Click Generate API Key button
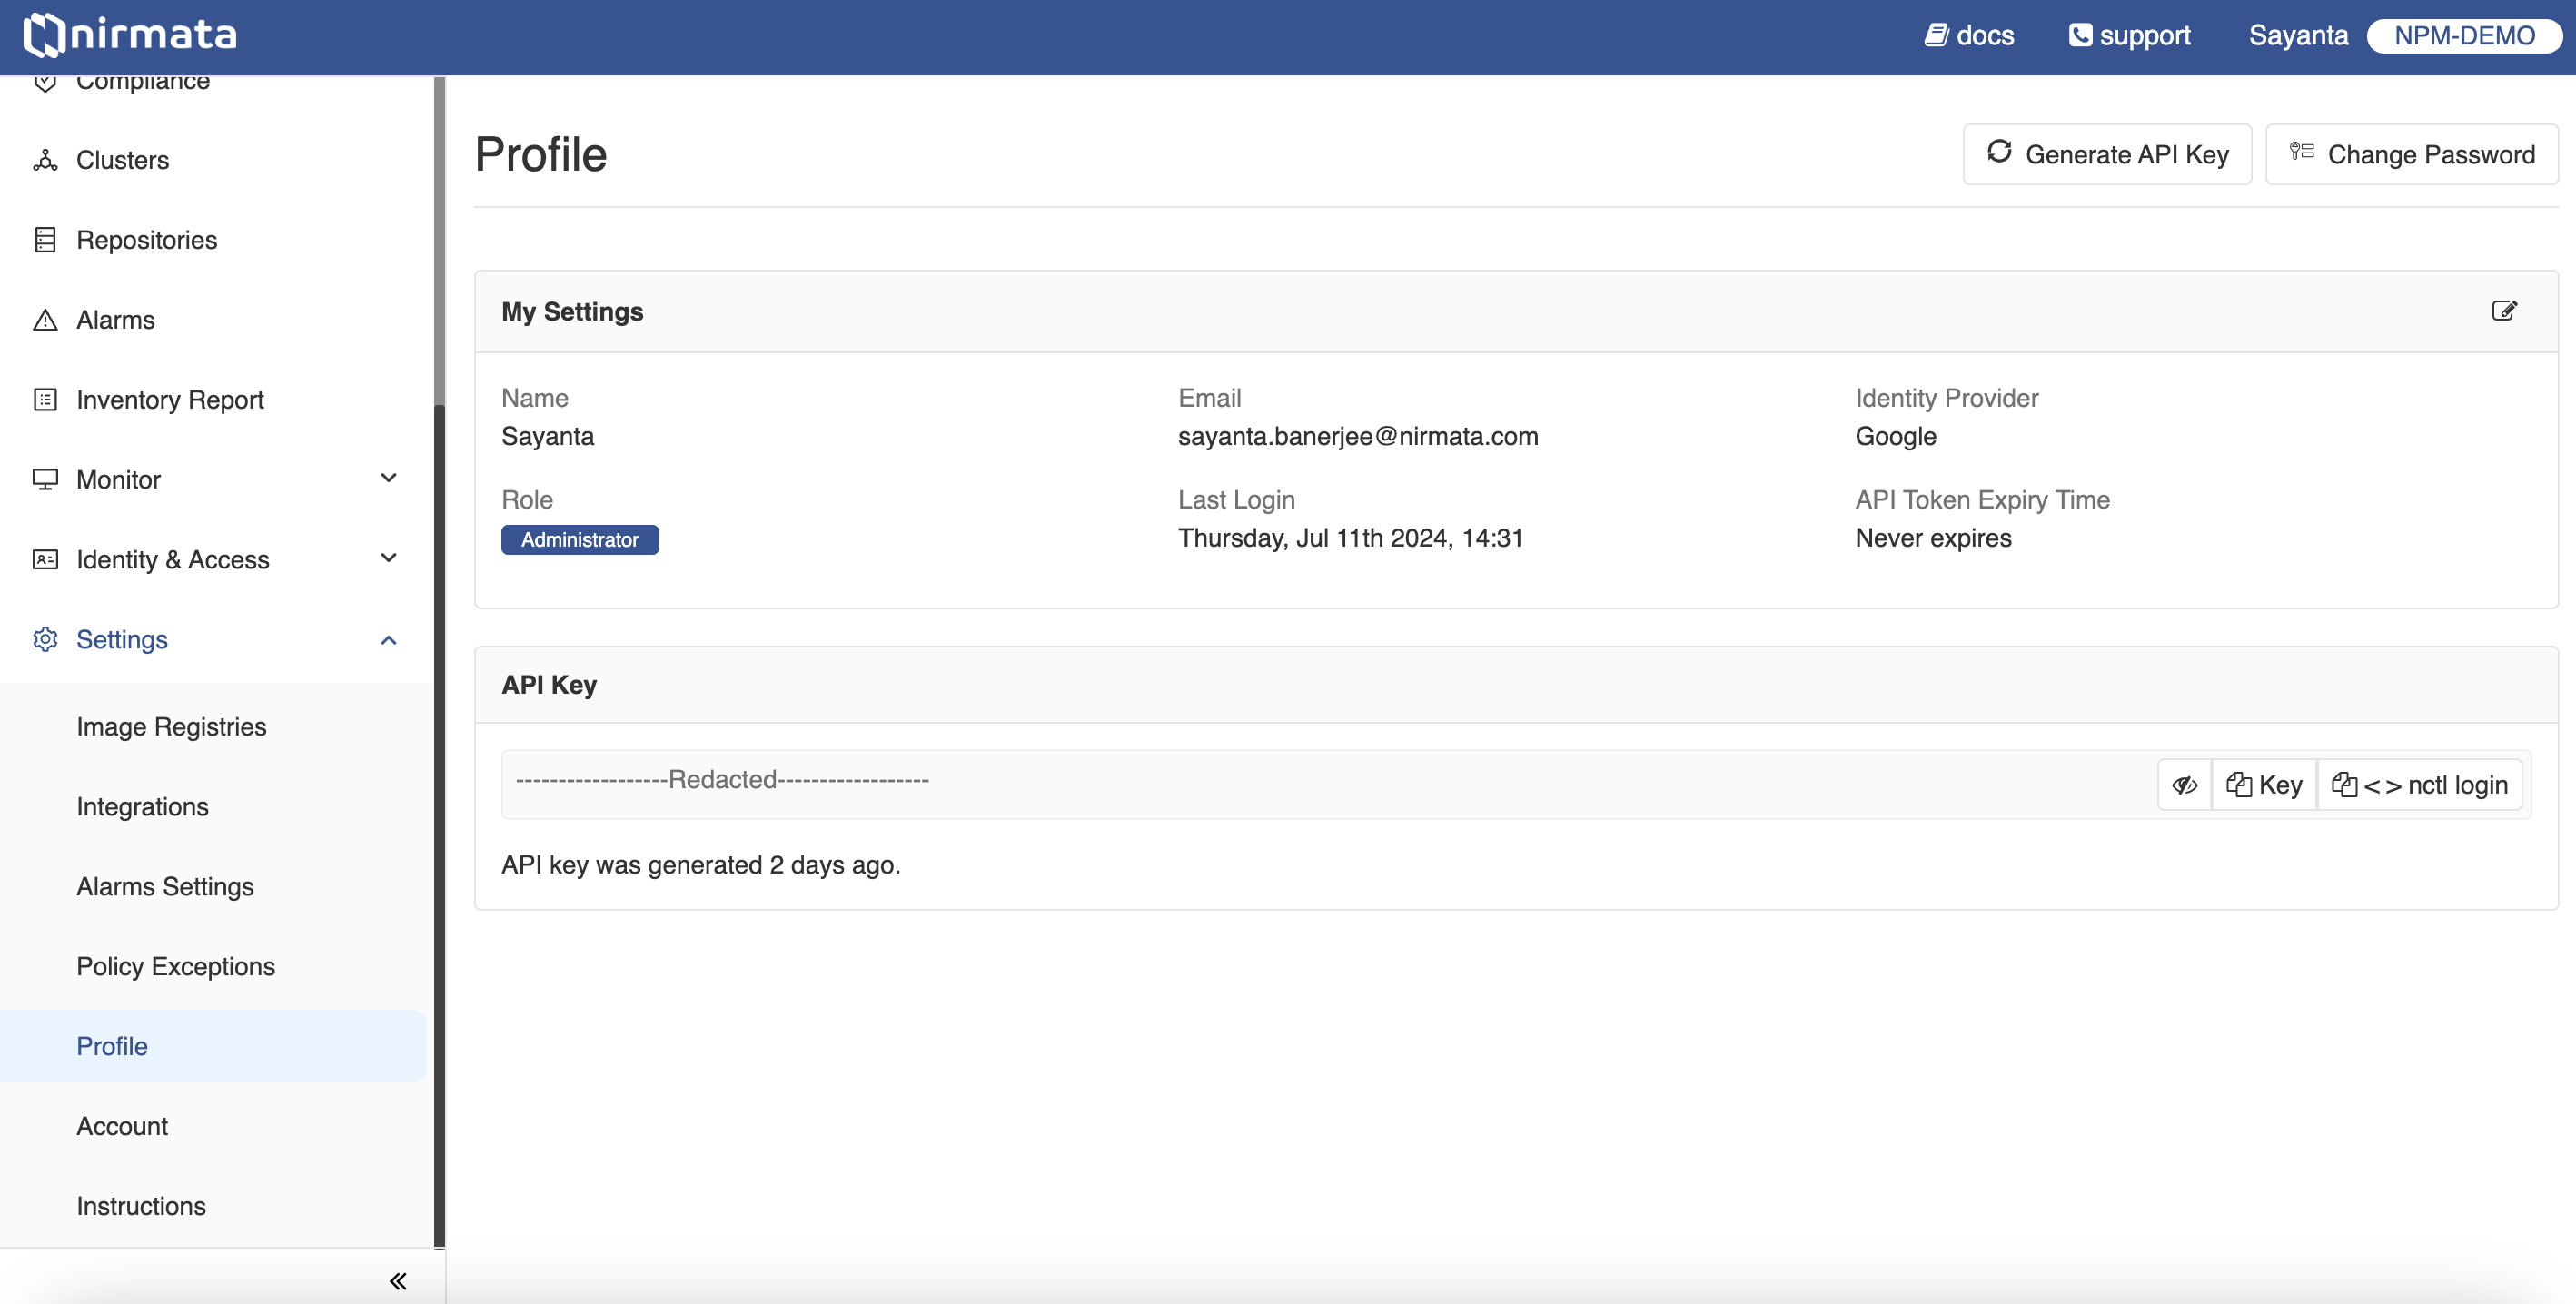 coord(2107,154)
